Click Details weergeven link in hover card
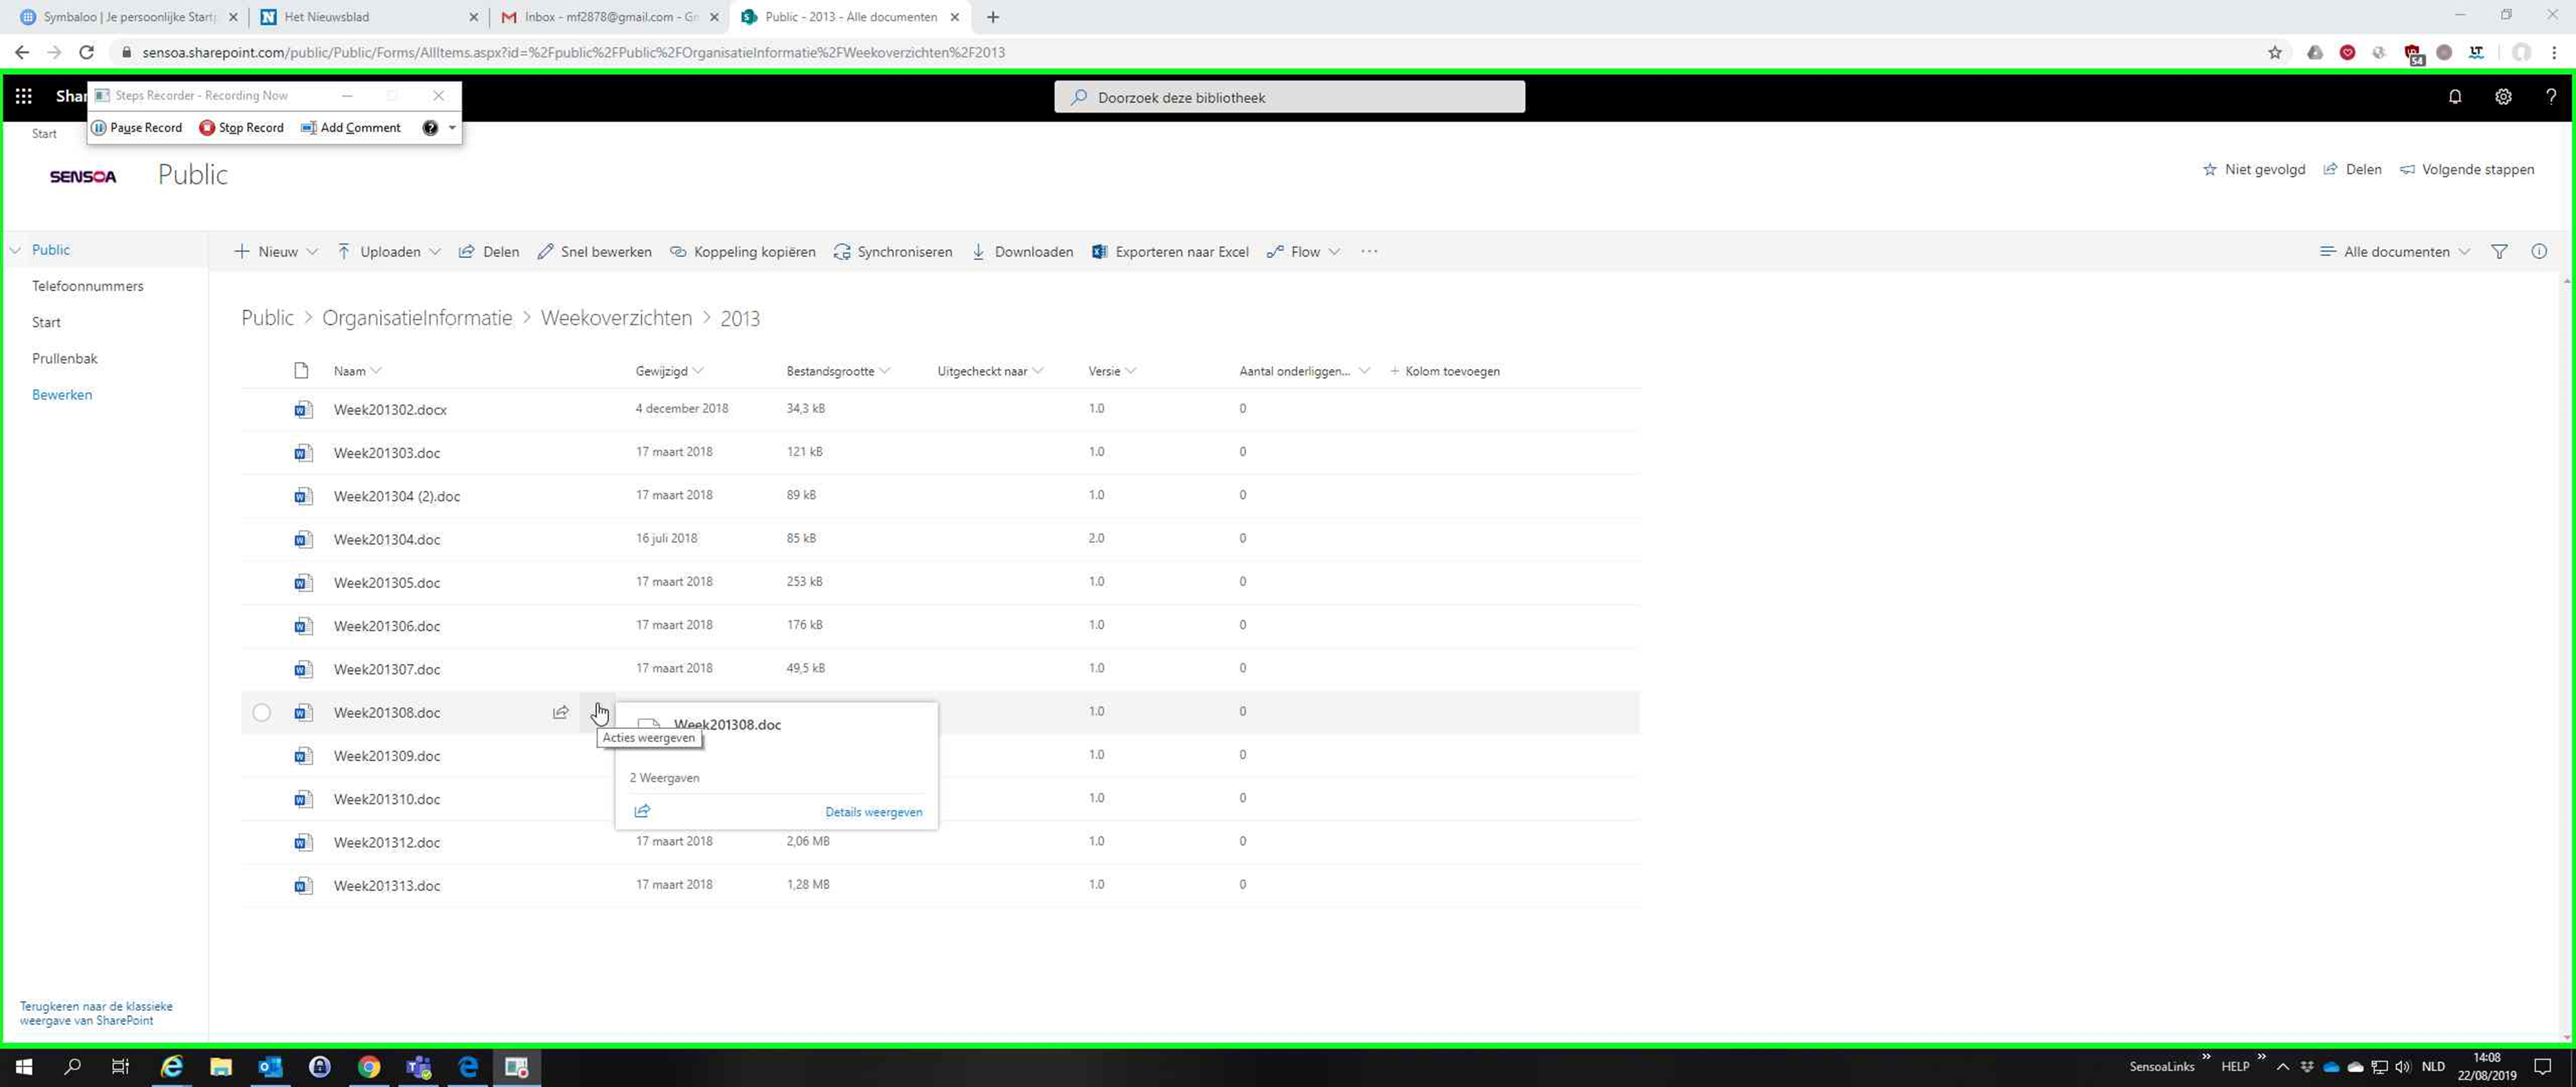This screenshot has height=1087, width=2576. click(873, 812)
